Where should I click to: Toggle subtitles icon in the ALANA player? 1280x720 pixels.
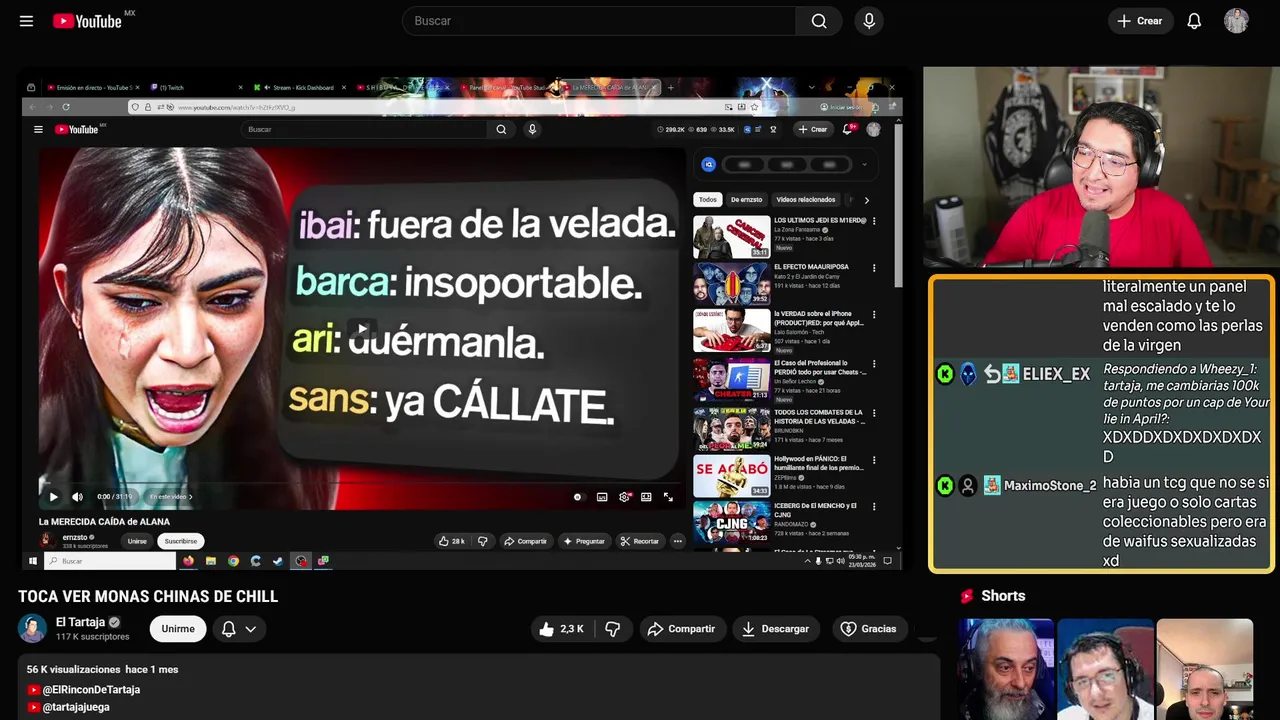pos(602,497)
